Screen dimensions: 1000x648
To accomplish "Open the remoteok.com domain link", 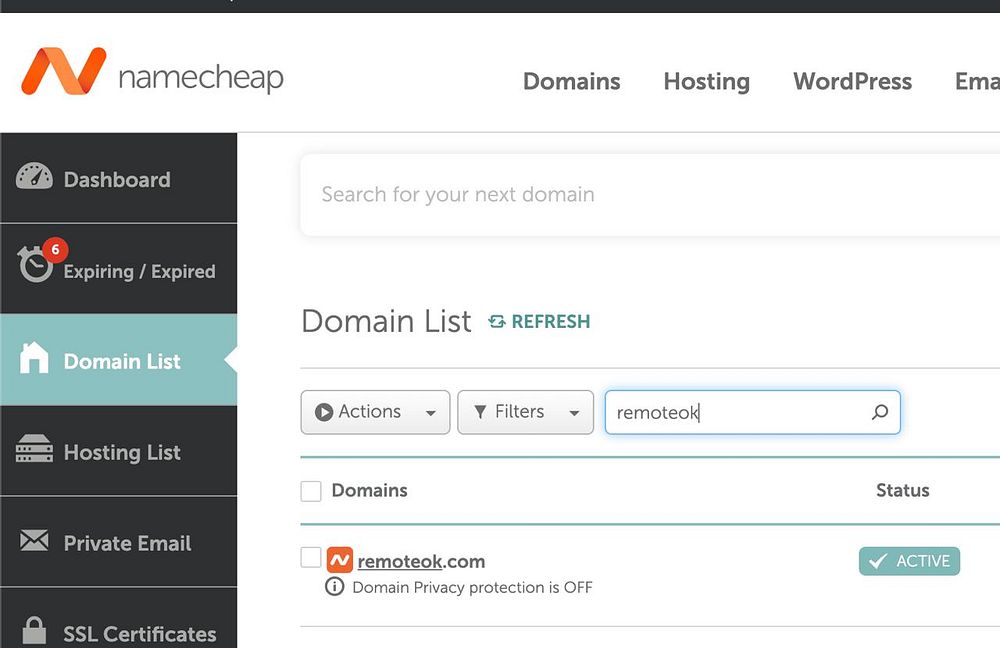I will click(421, 561).
